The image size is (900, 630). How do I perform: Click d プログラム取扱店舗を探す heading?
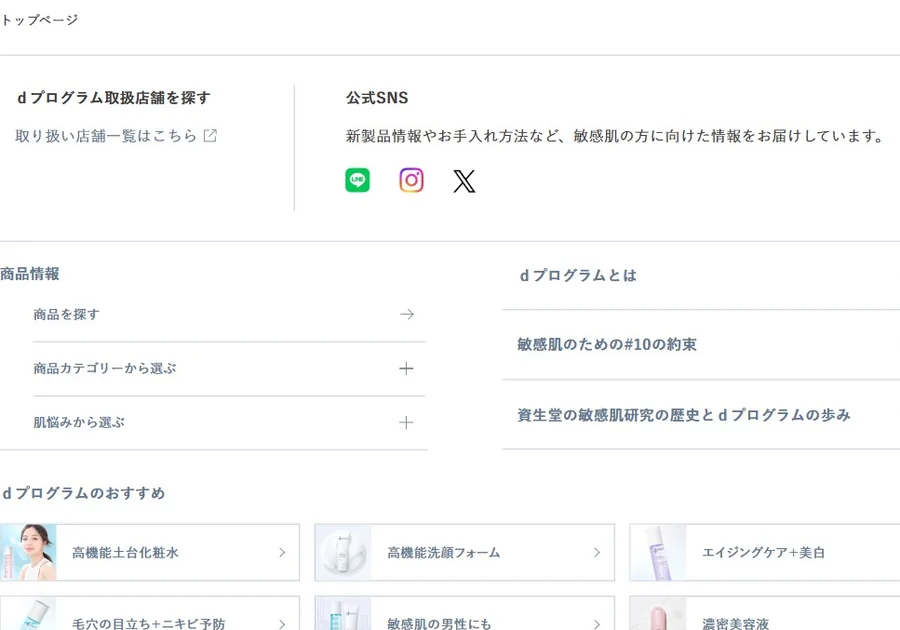coord(114,98)
